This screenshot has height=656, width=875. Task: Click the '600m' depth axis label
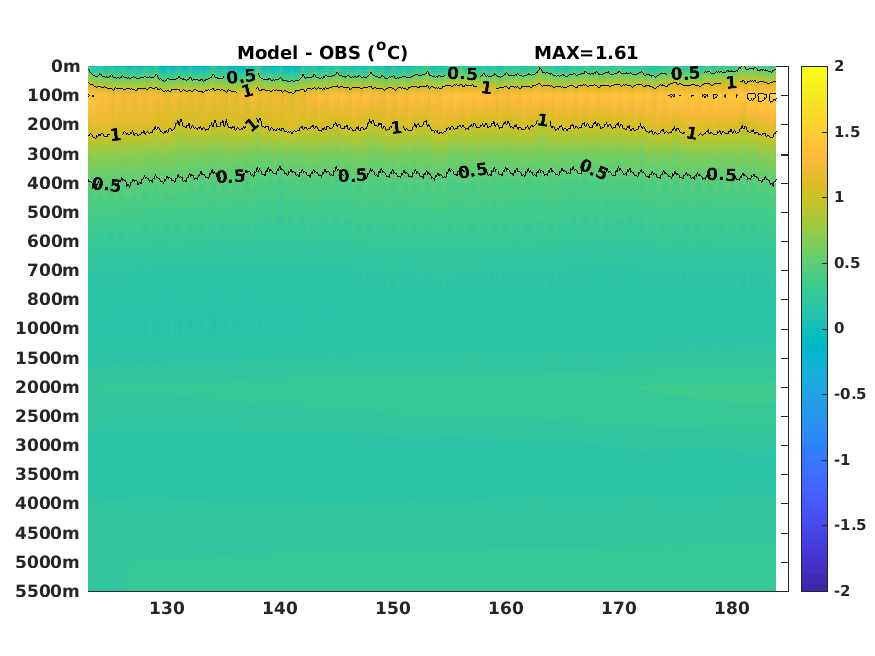pos(54,241)
